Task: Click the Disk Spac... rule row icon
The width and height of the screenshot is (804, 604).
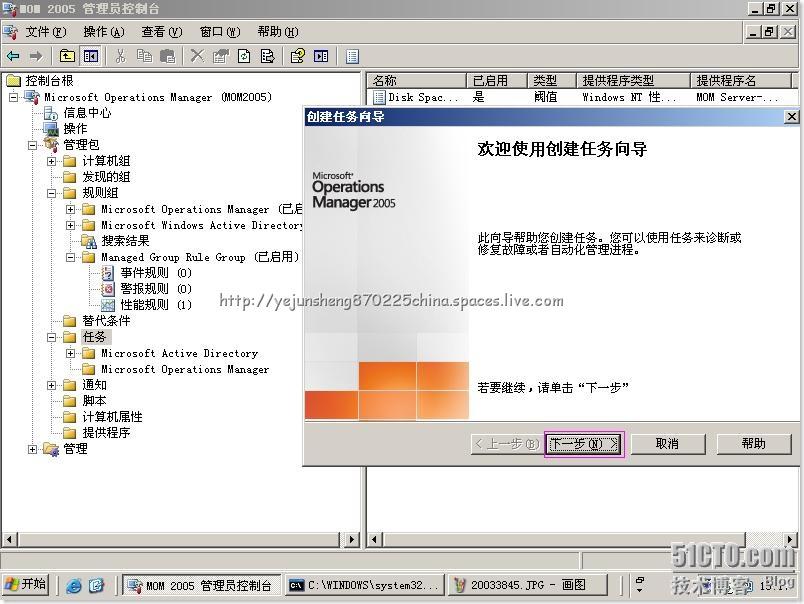Action: [x=379, y=97]
